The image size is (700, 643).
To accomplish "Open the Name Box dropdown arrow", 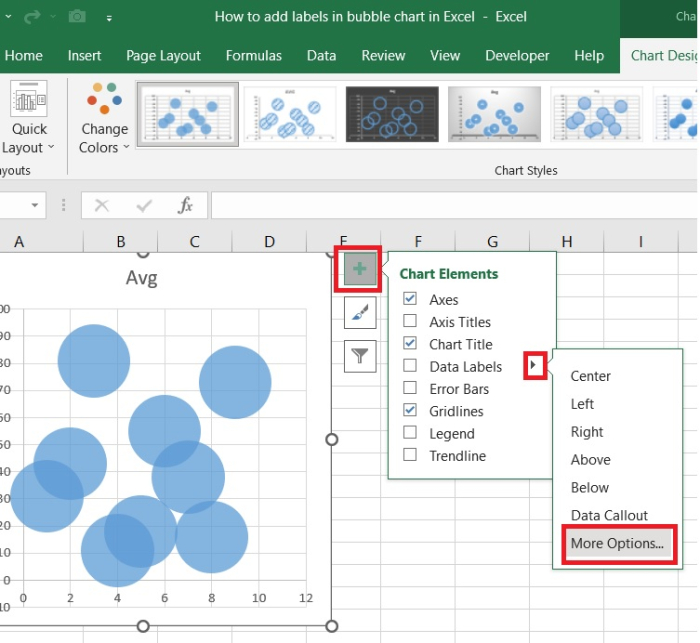I will (x=35, y=205).
